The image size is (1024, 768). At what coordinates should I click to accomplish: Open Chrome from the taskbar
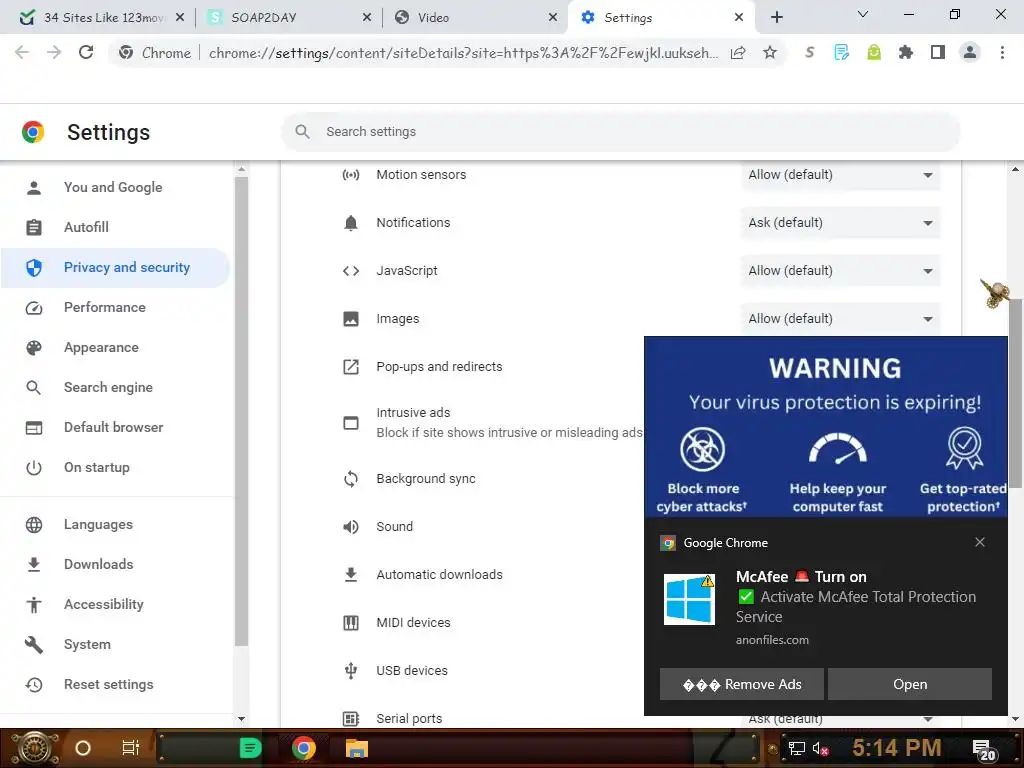[303, 748]
